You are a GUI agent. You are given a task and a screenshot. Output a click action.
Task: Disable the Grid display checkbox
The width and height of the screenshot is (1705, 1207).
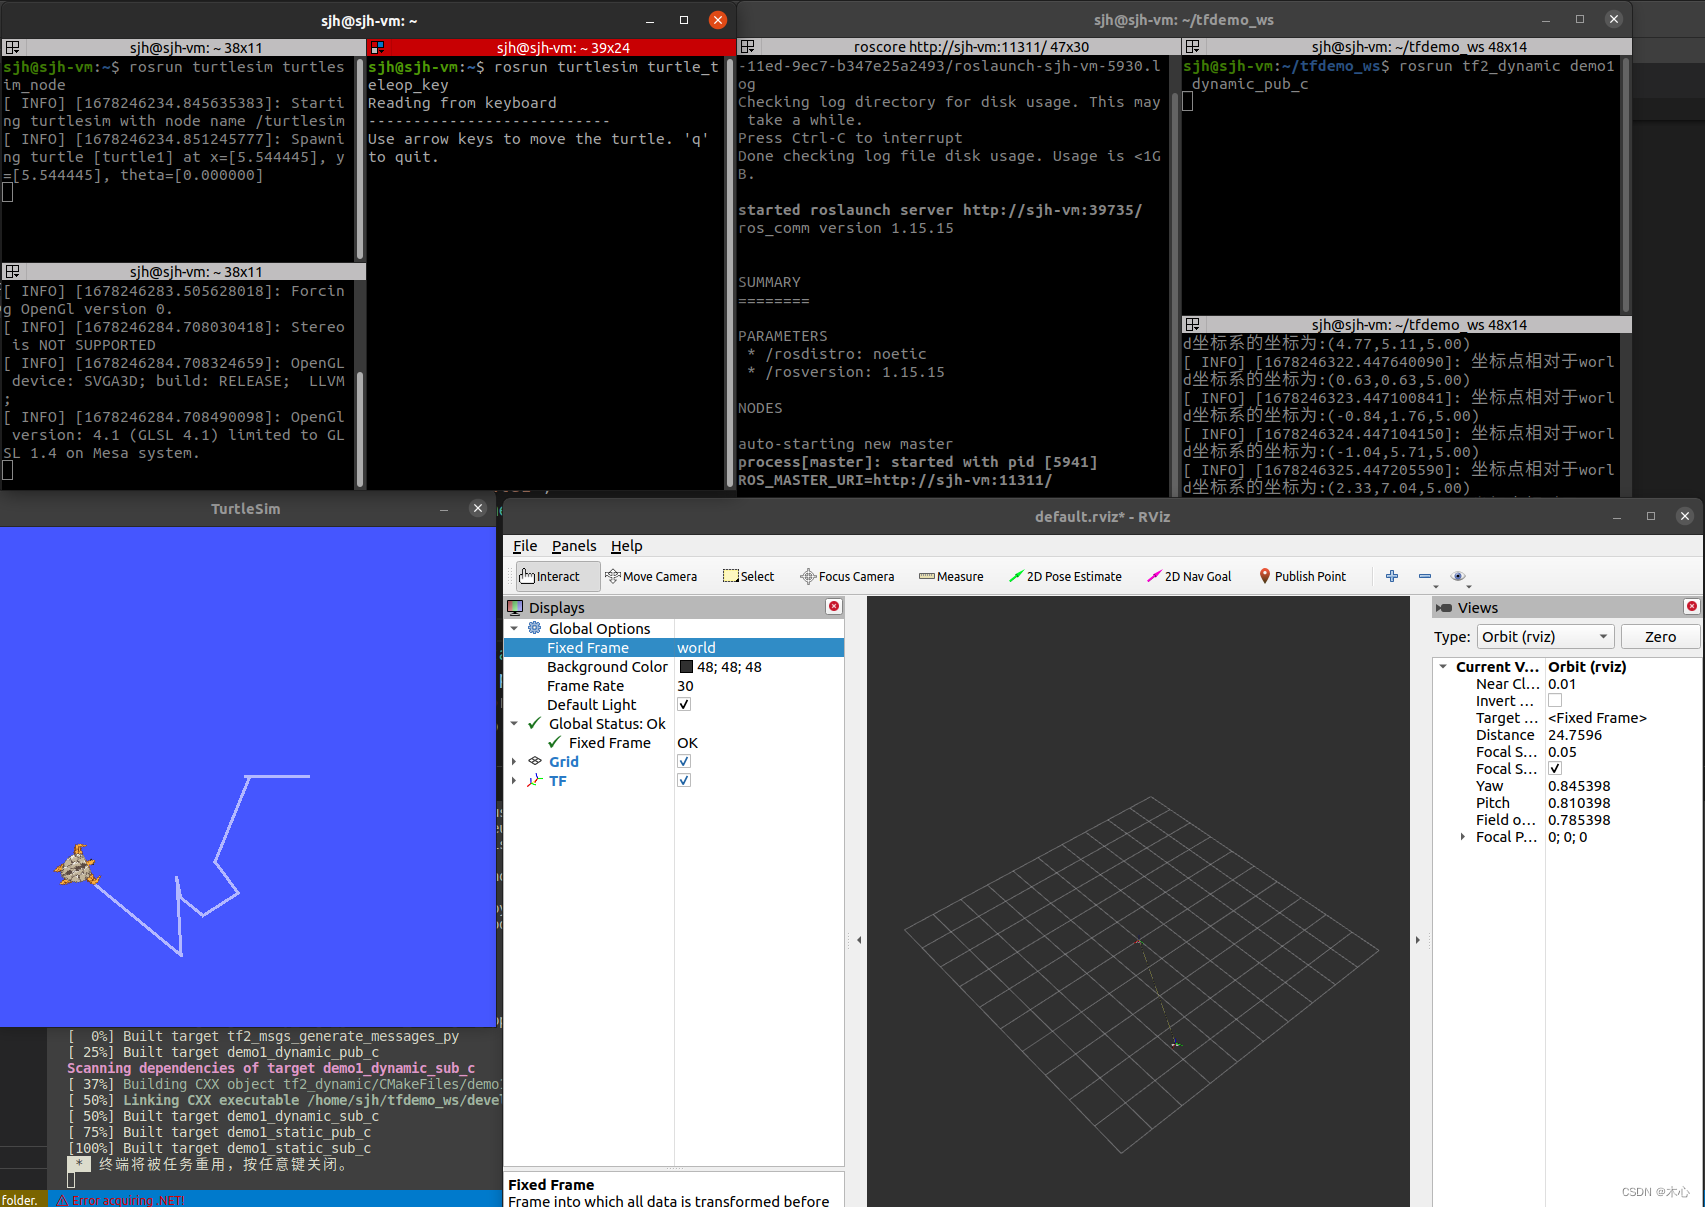click(684, 761)
